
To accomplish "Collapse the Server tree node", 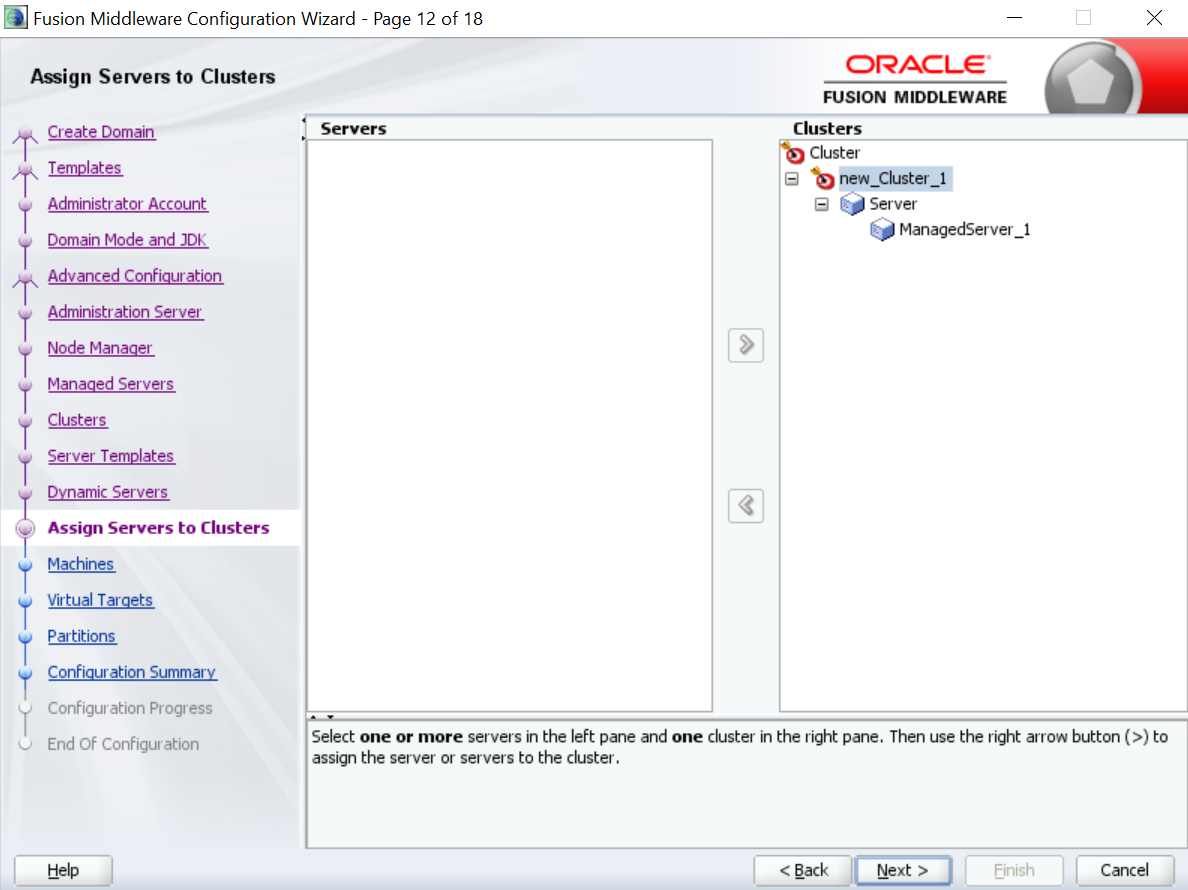I will click(x=821, y=205).
